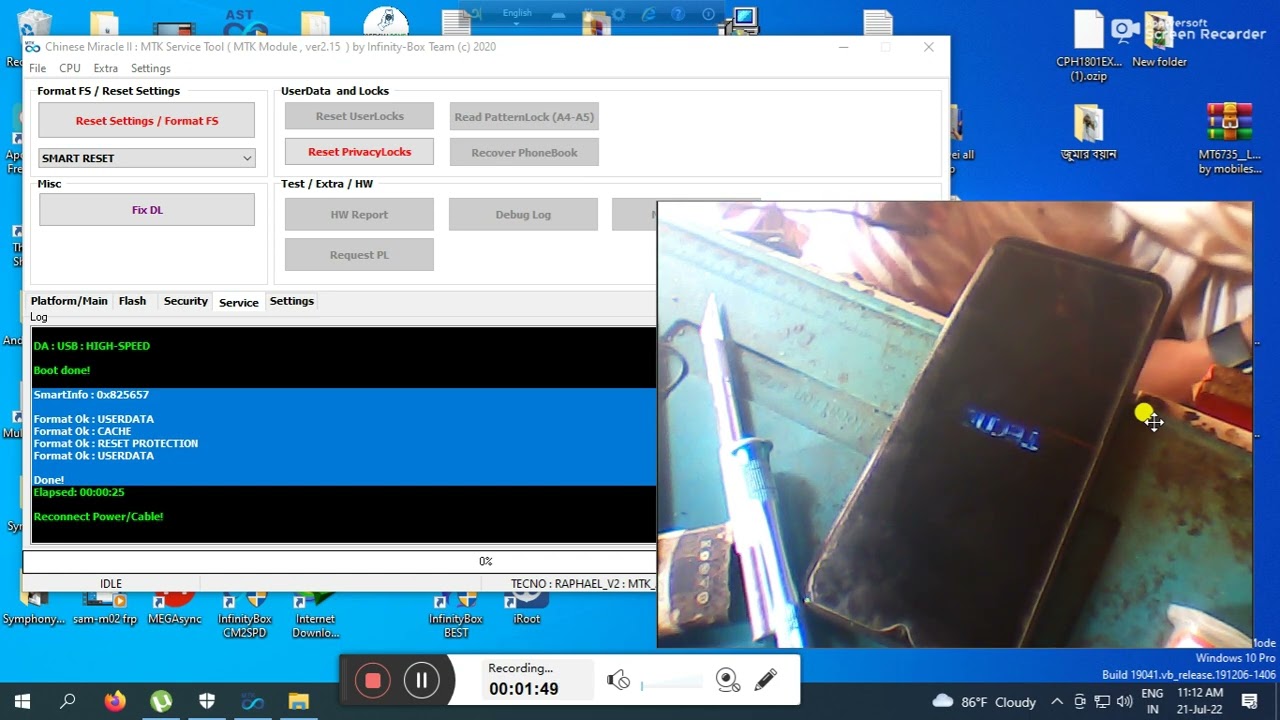This screenshot has height=720, width=1280.
Task: Open the CPU menu
Action: [x=70, y=68]
